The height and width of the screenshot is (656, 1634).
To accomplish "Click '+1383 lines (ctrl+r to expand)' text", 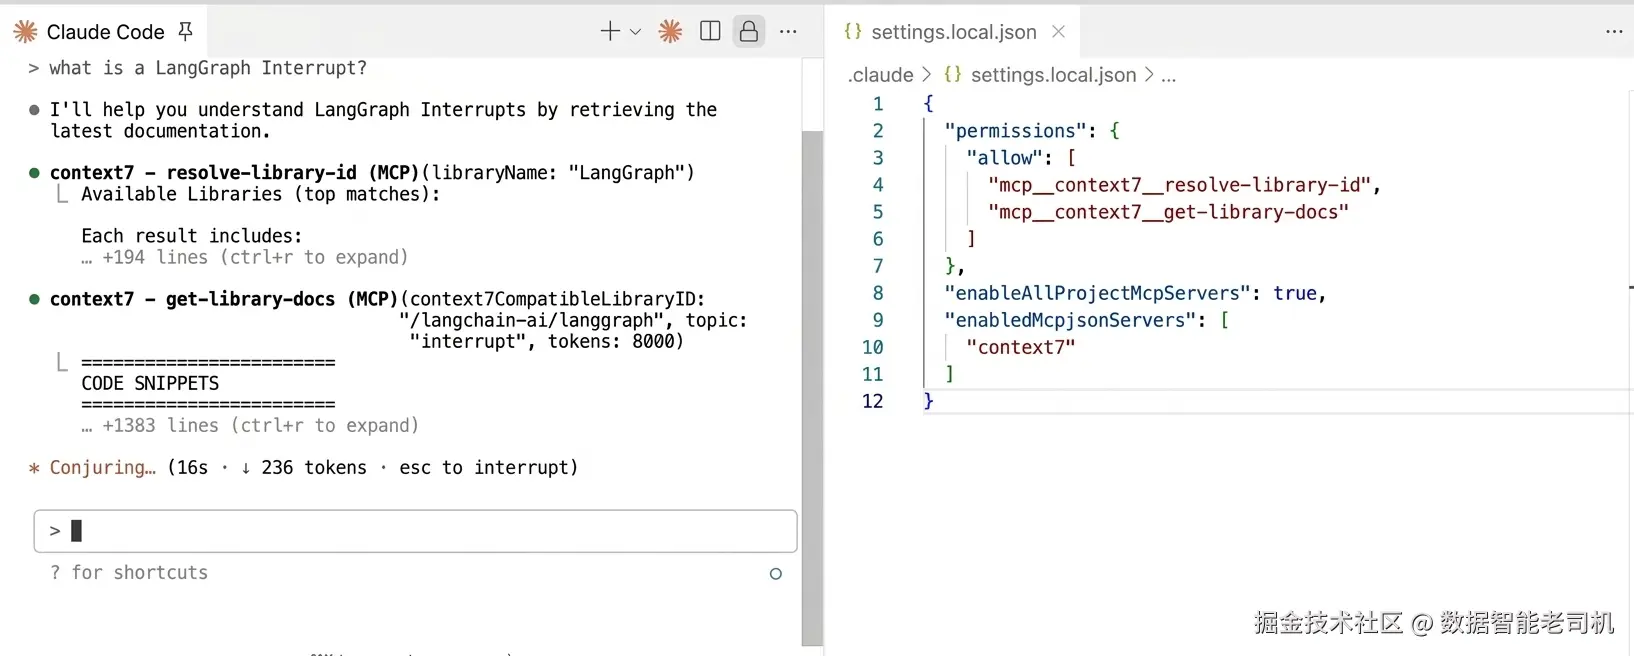I will (260, 425).
